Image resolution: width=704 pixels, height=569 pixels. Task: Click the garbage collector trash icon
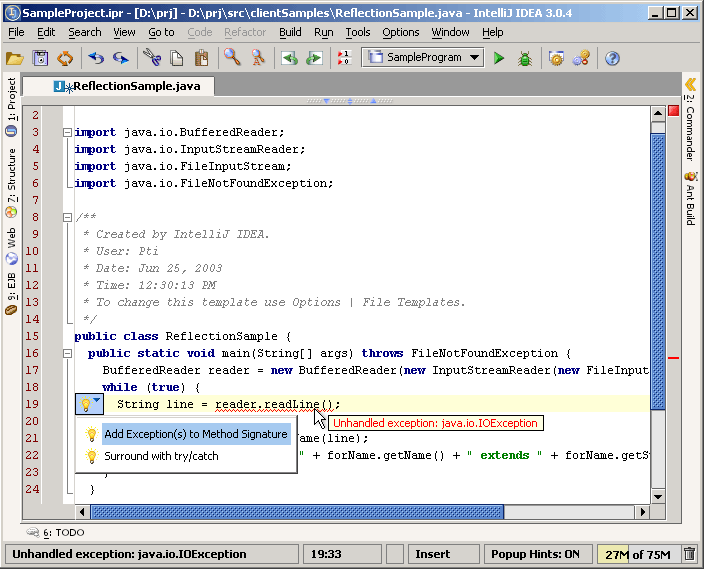(x=690, y=554)
